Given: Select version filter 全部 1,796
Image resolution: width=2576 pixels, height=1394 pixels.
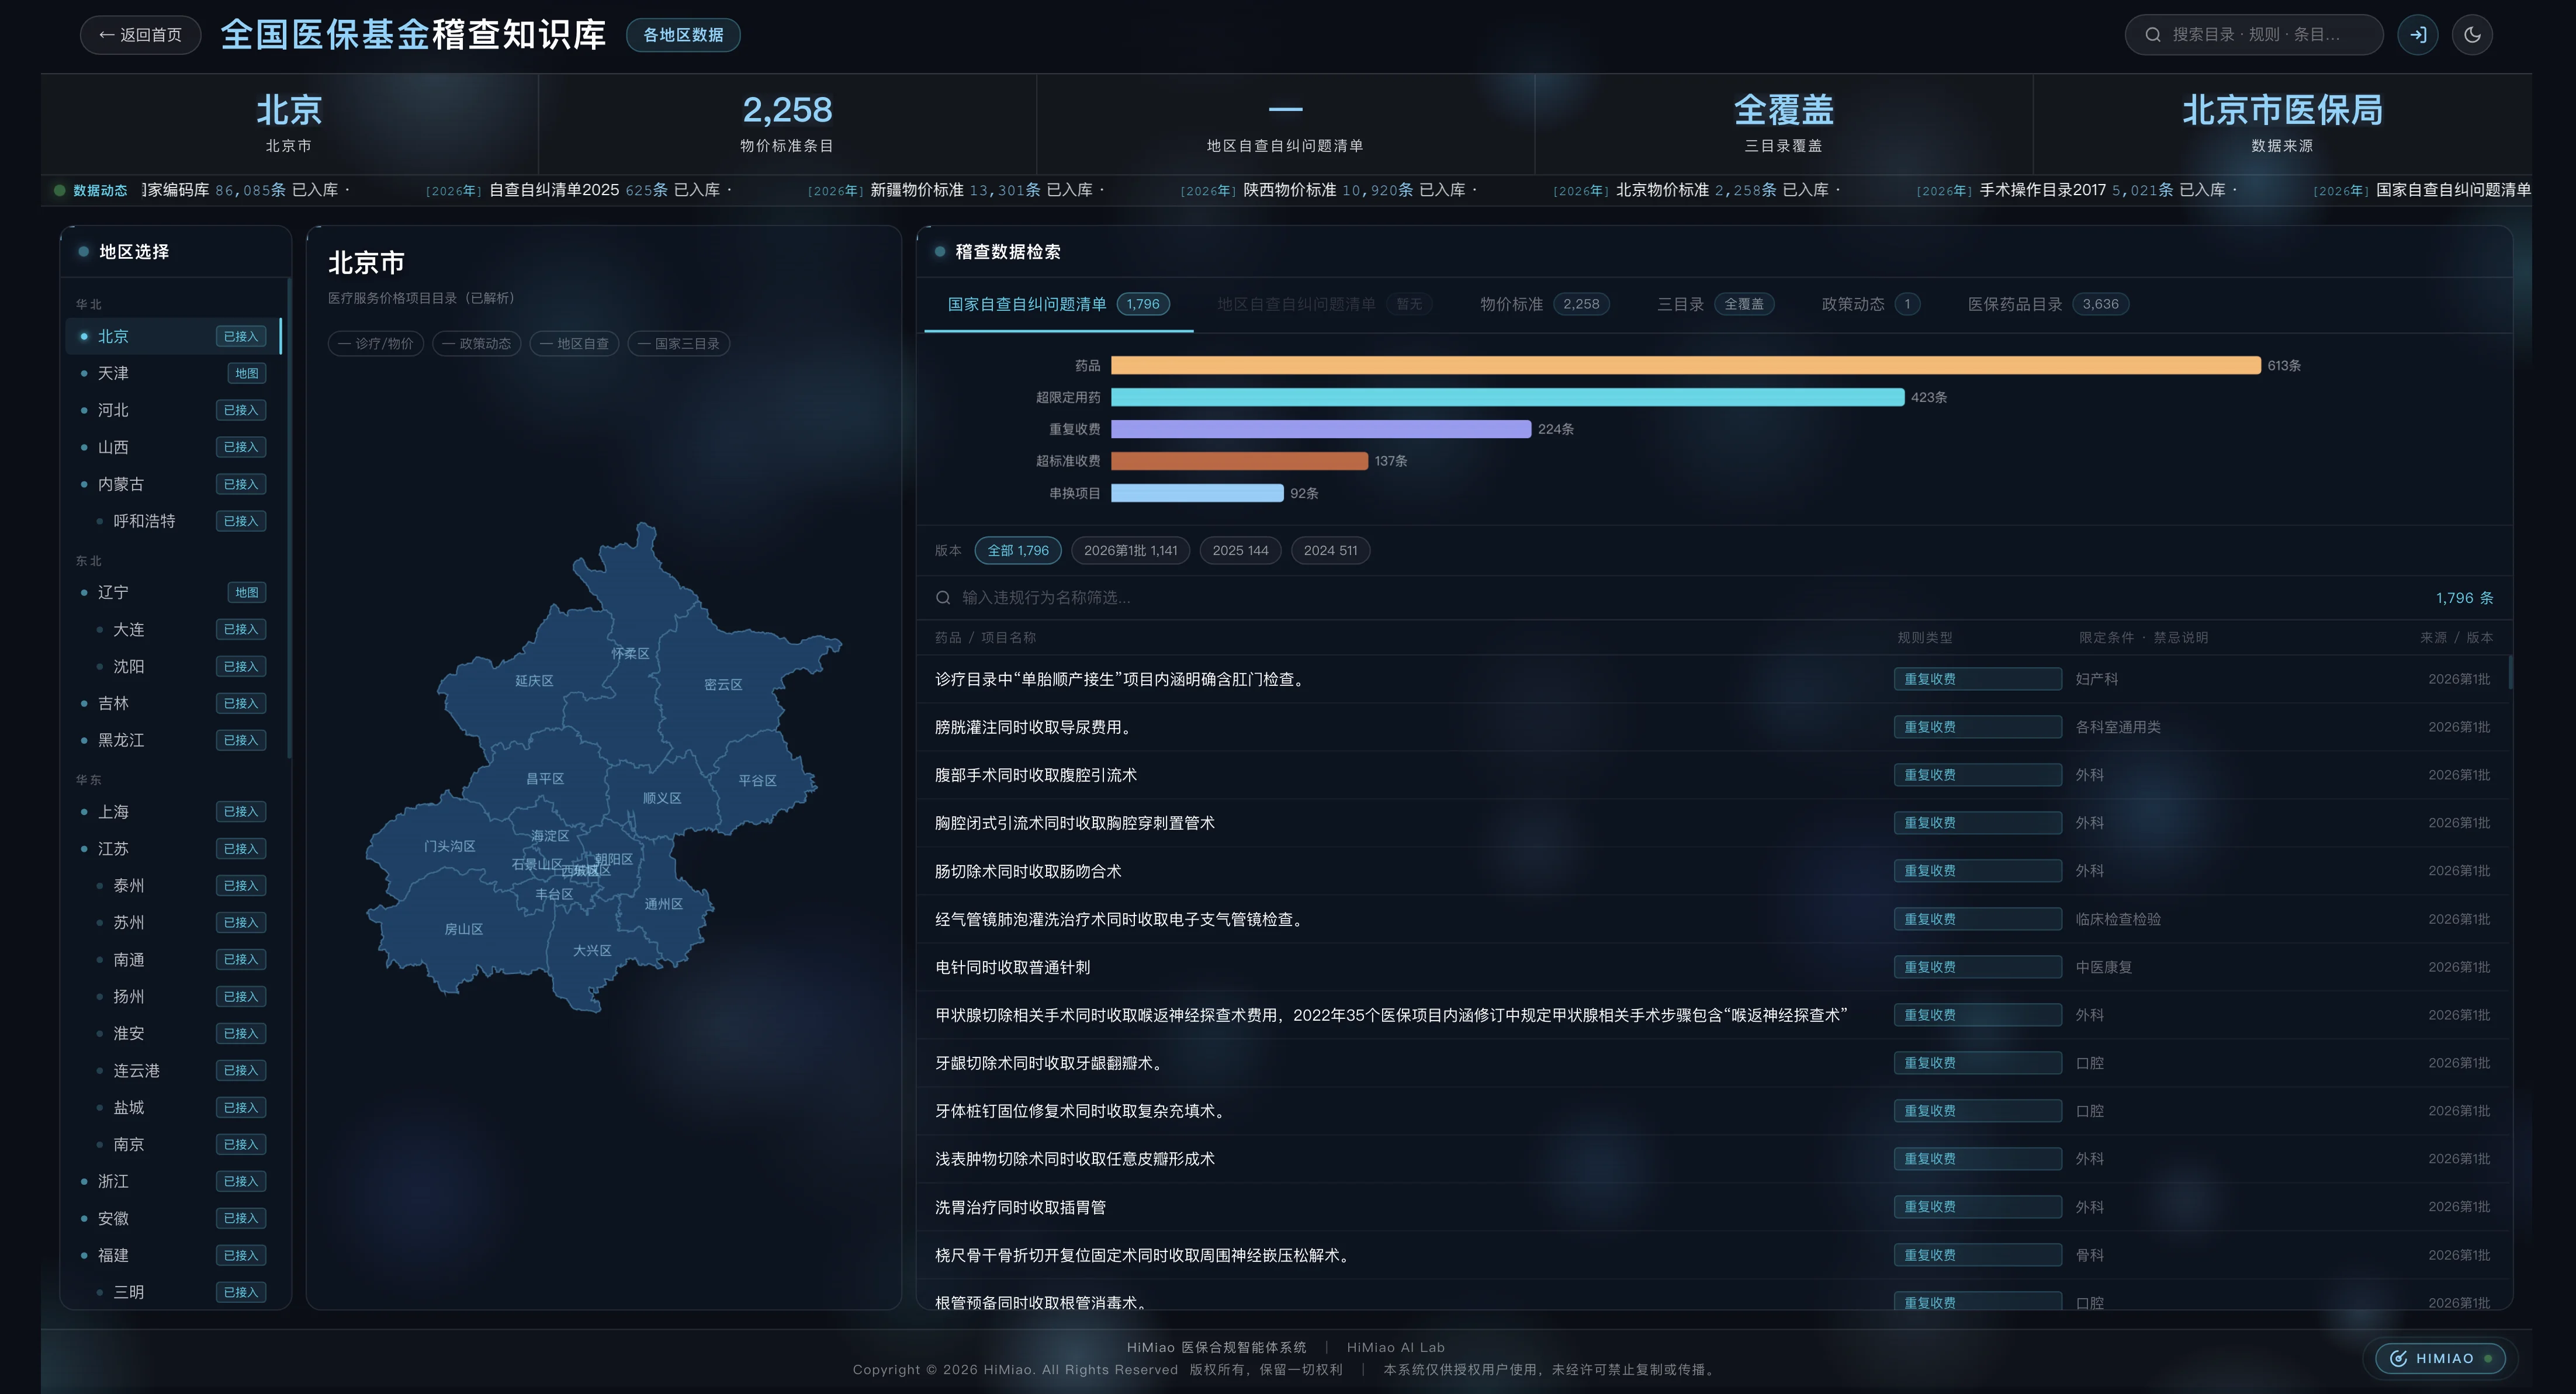Looking at the screenshot, I should 1018,551.
